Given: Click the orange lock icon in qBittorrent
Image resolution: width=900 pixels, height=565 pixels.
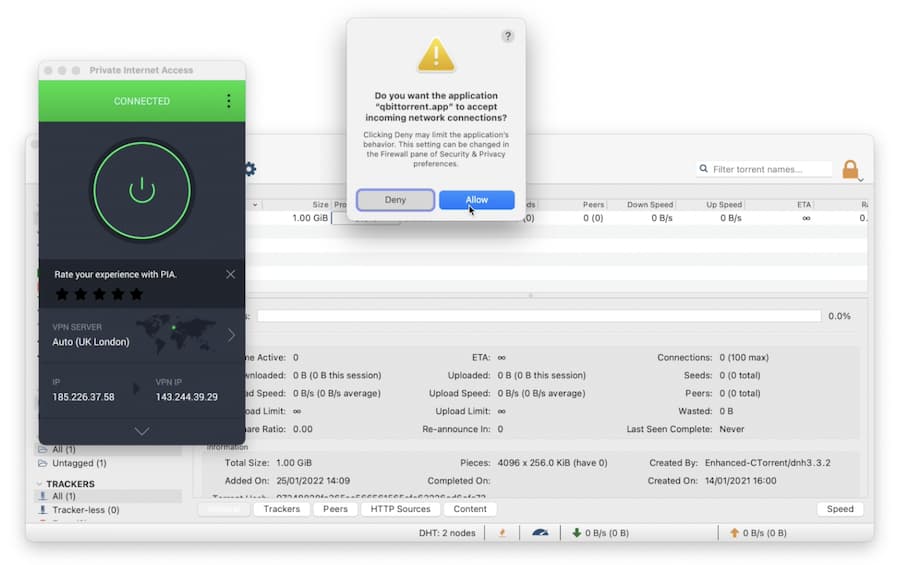Looking at the screenshot, I should coord(850,169).
